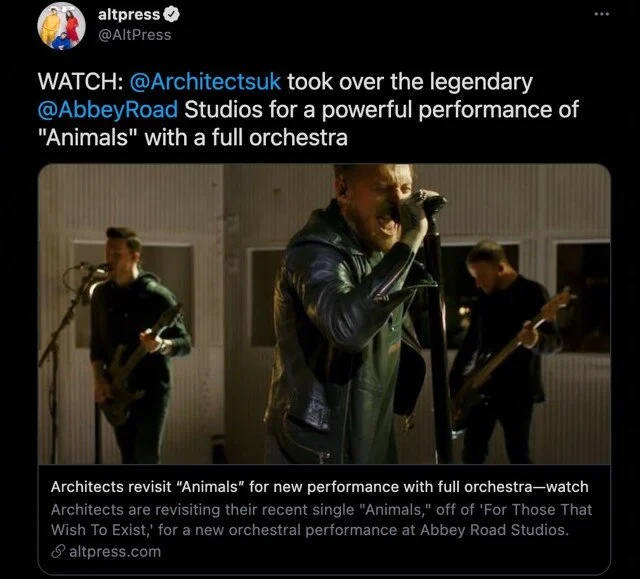Click the chain link icon beside altpress.com
Screen dimensions: 640x579
[58, 552]
